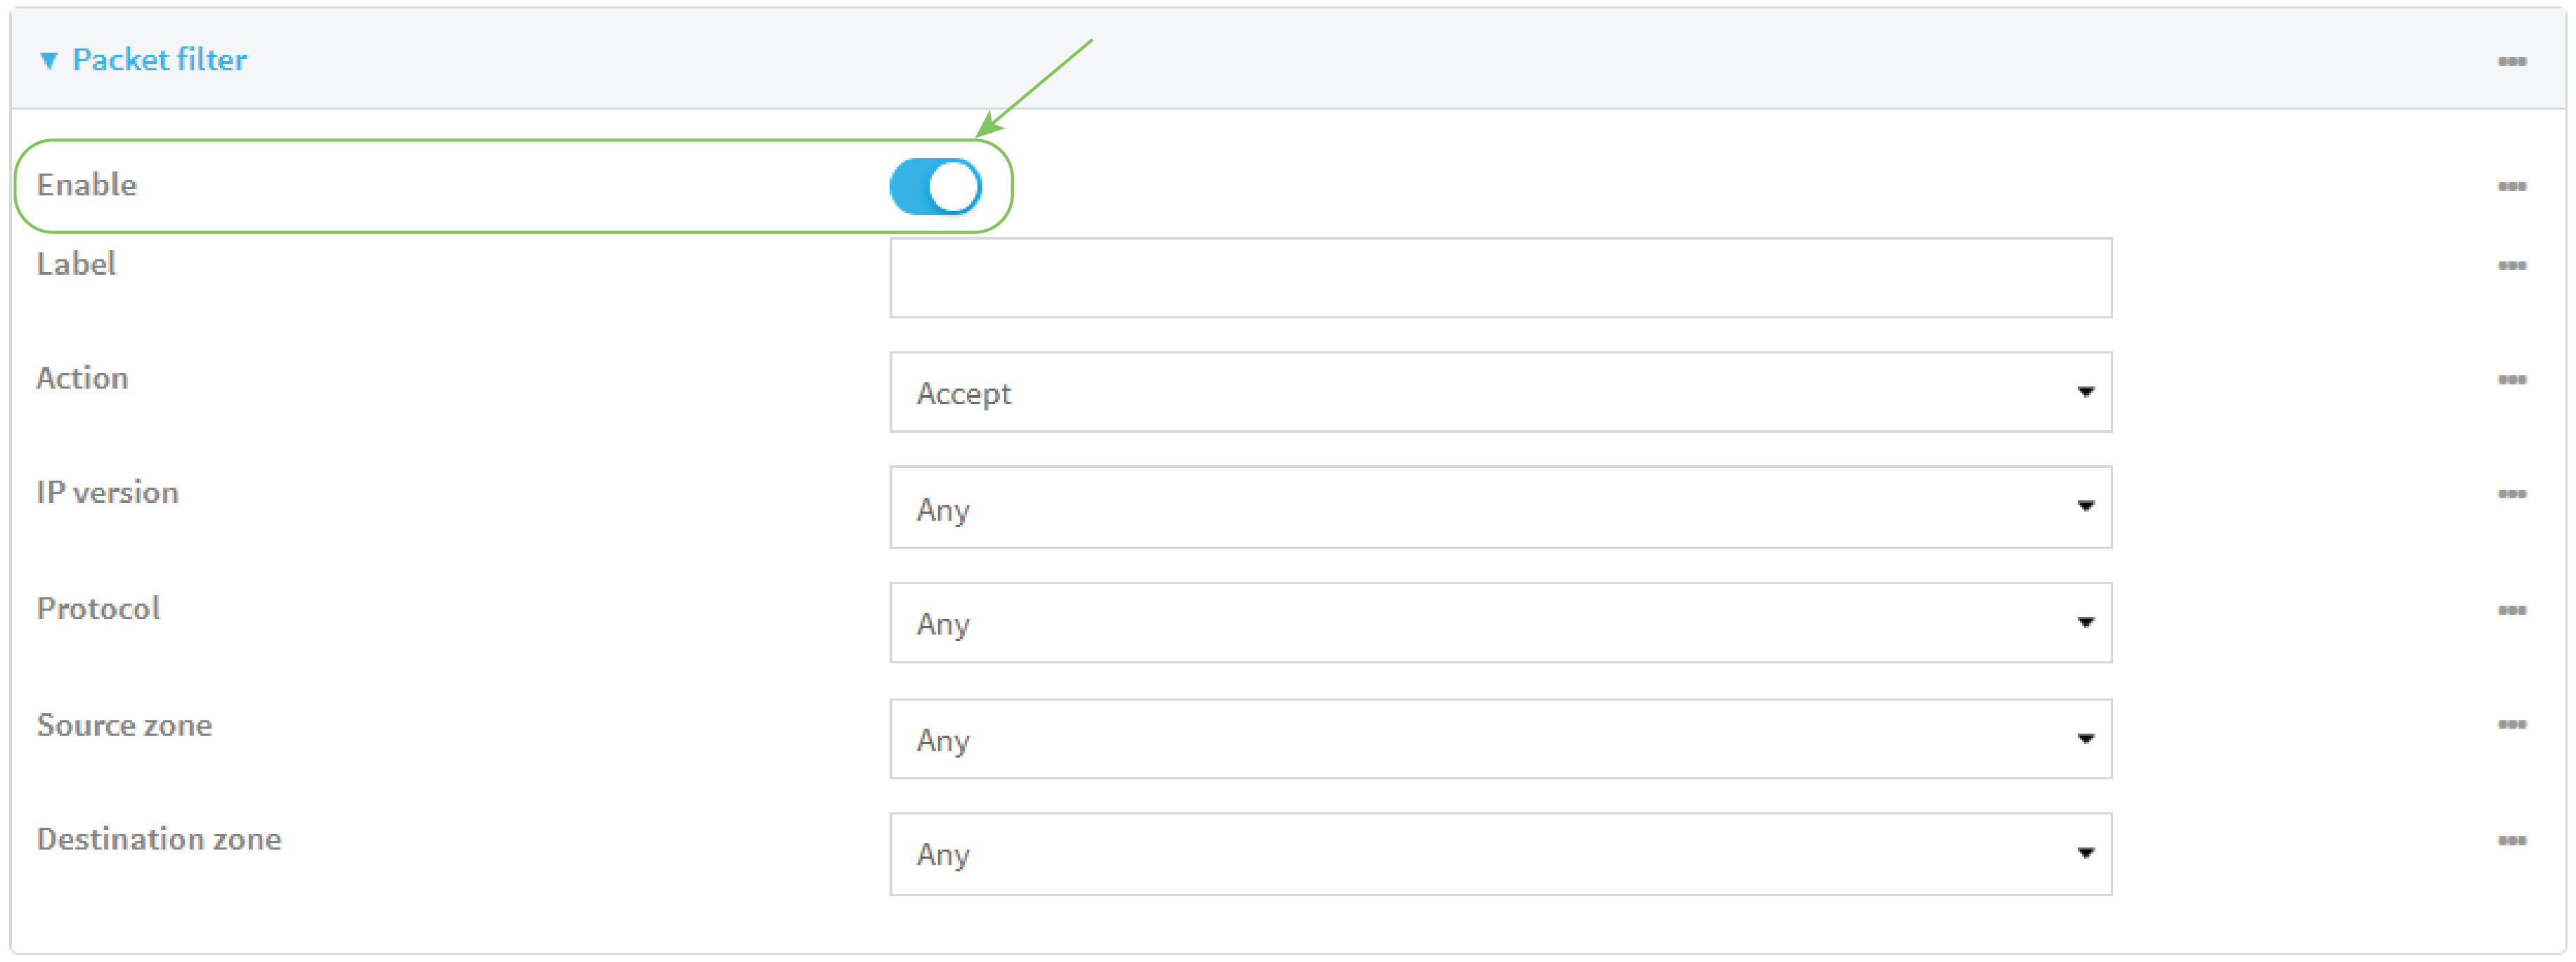Open the options menu on the Source zone row
The width and height of the screenshot is (2576, 962).
tap(2513, 726)
